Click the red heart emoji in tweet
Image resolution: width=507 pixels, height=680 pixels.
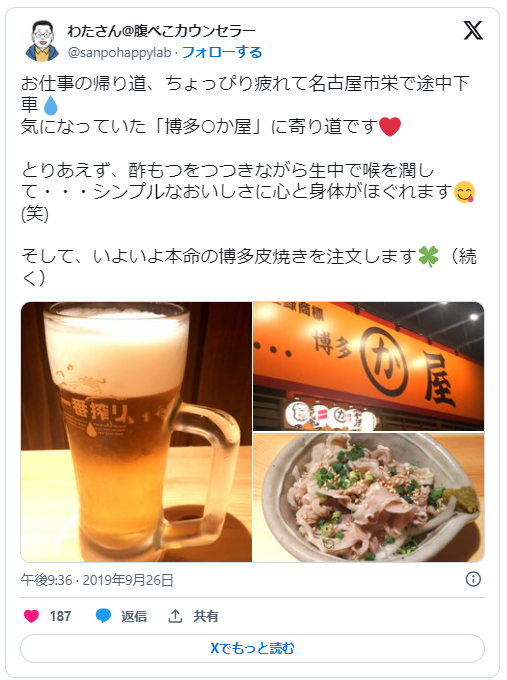pos(389,127)
